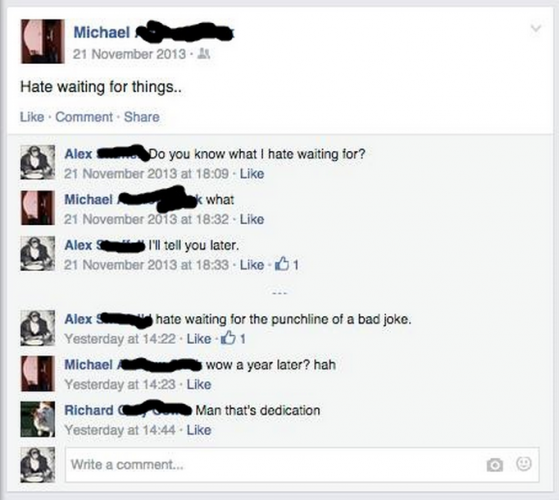The height and width of the screenshot is (500, 559).
Task: Open the post options chevron dropdown
Action: pyautogui.click(x=535, y=28)
